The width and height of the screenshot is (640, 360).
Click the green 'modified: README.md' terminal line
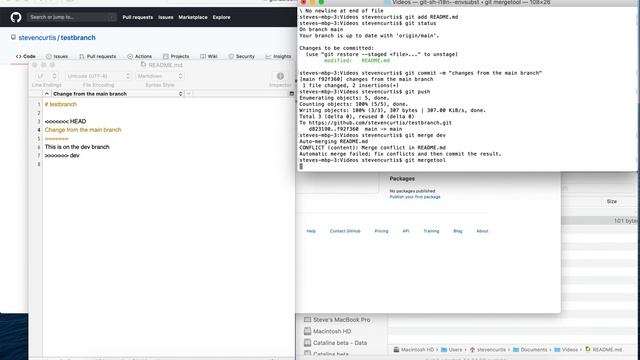point(357,60)
